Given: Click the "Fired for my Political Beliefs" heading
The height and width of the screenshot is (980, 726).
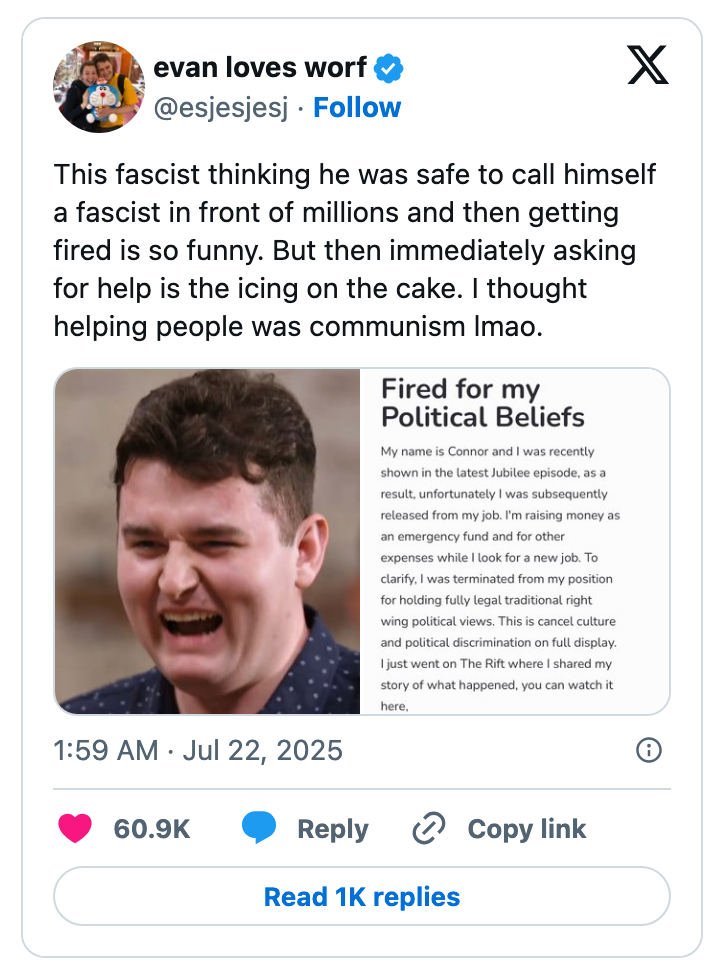Looking at the screenshot, I should point(482,403).
